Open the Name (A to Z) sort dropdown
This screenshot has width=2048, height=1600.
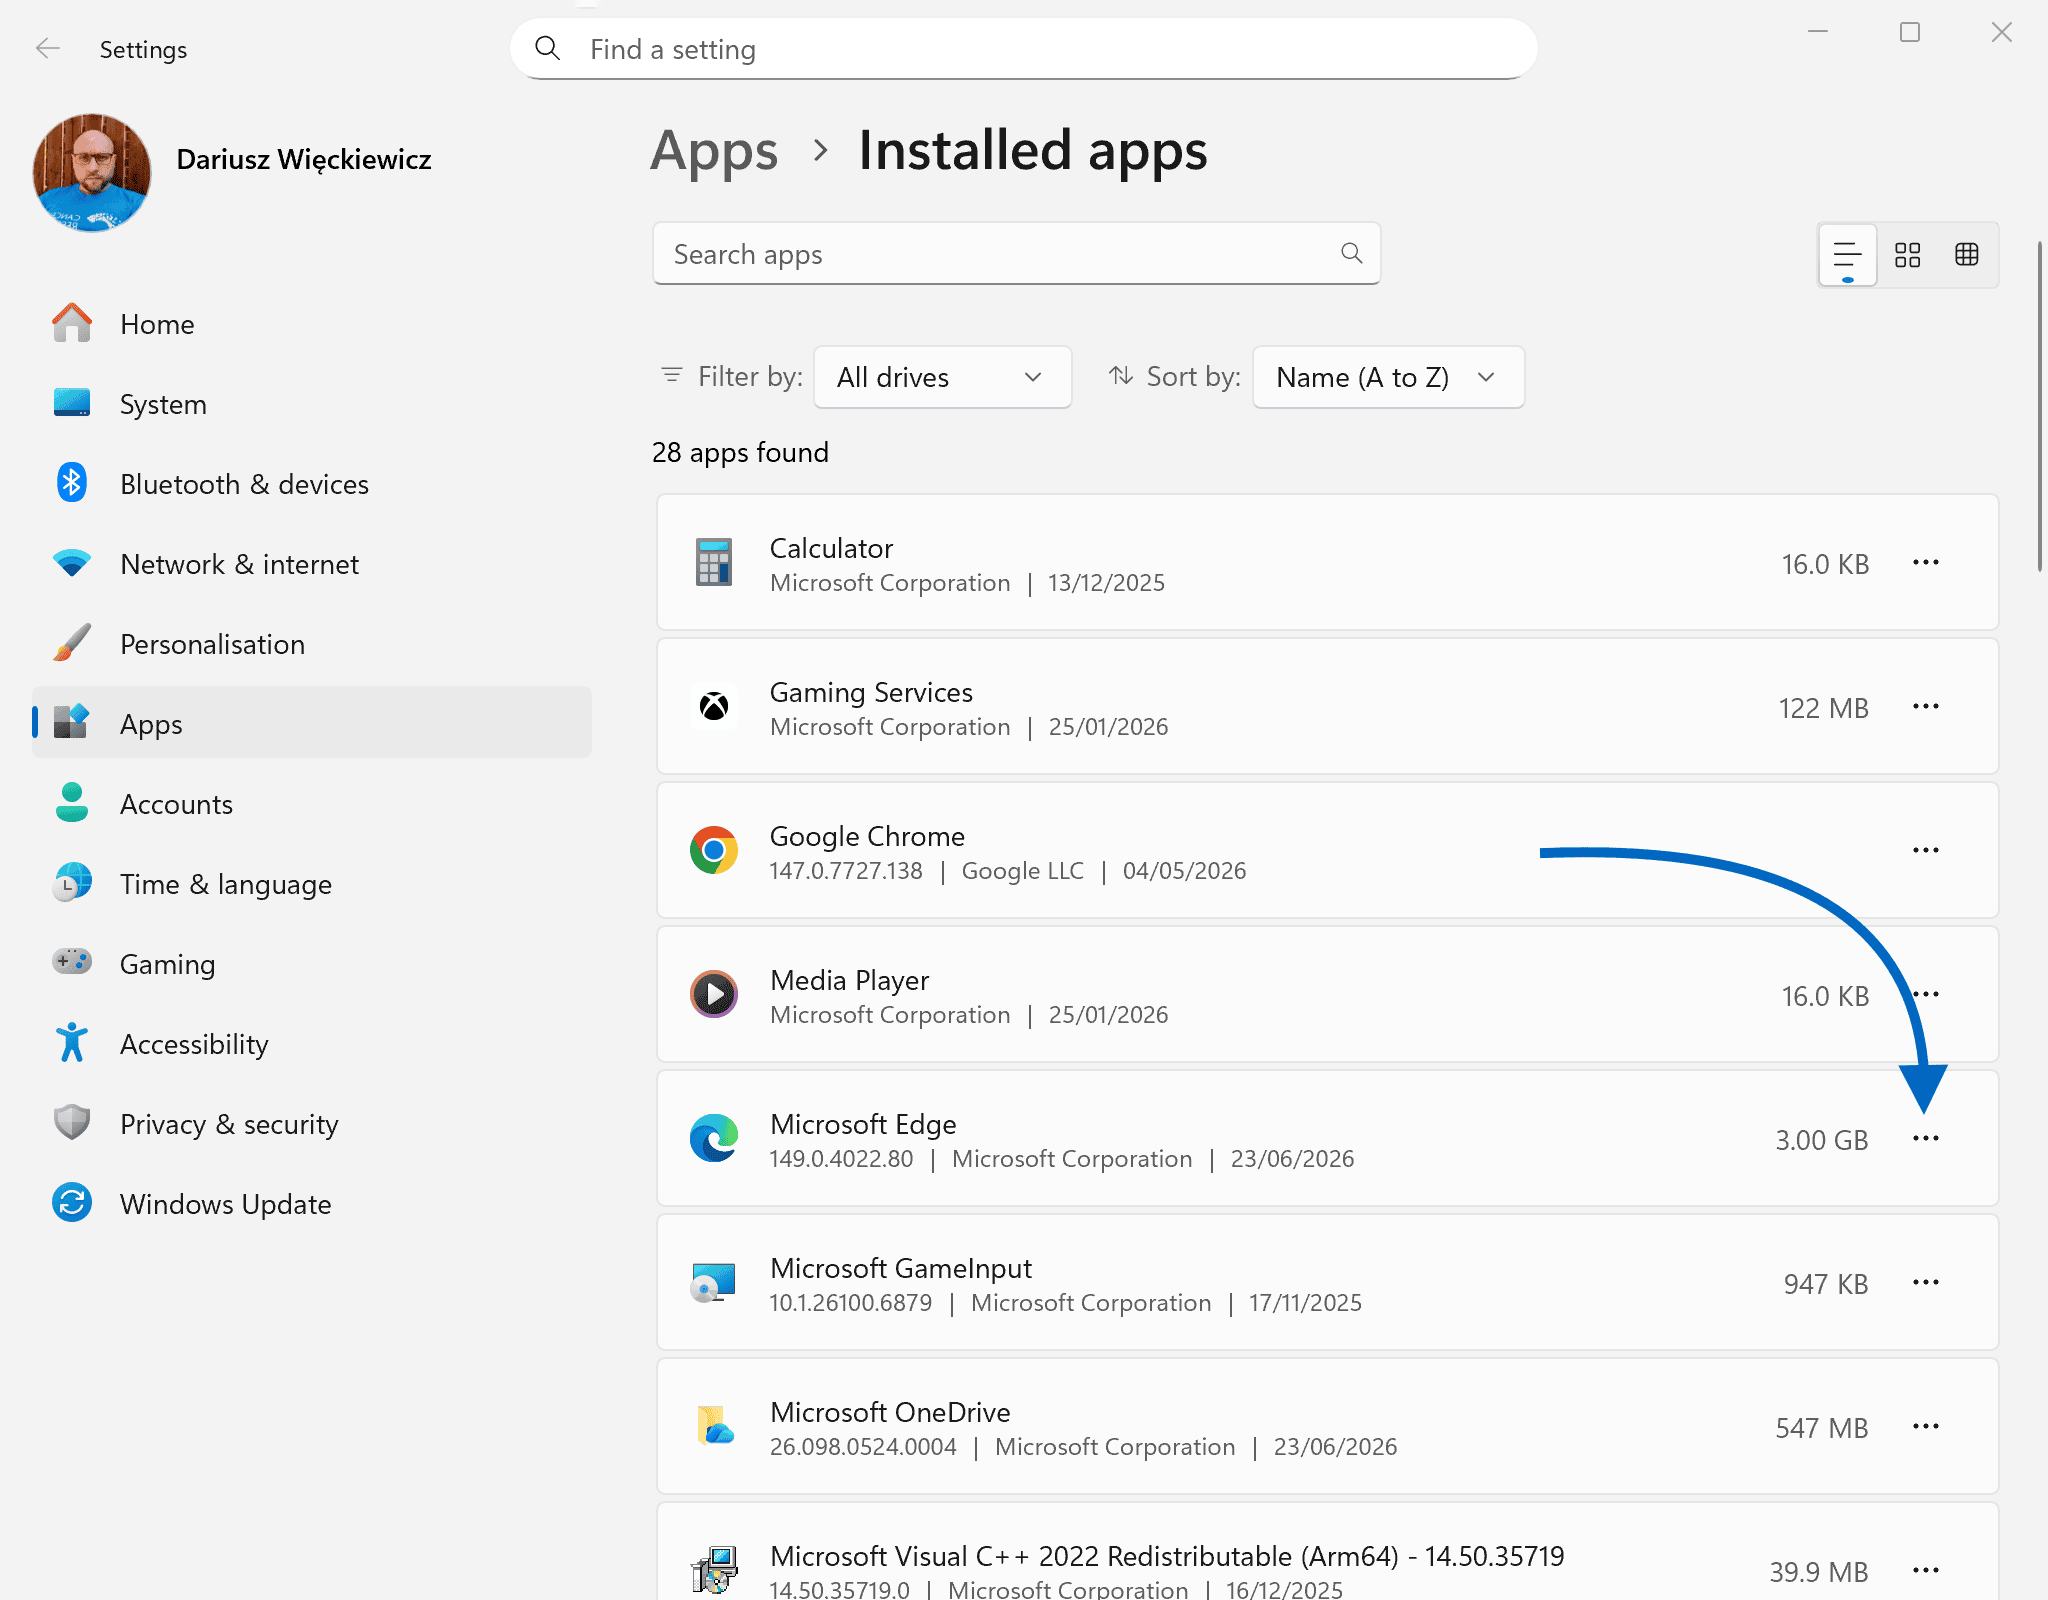(x=1388, y=377)
